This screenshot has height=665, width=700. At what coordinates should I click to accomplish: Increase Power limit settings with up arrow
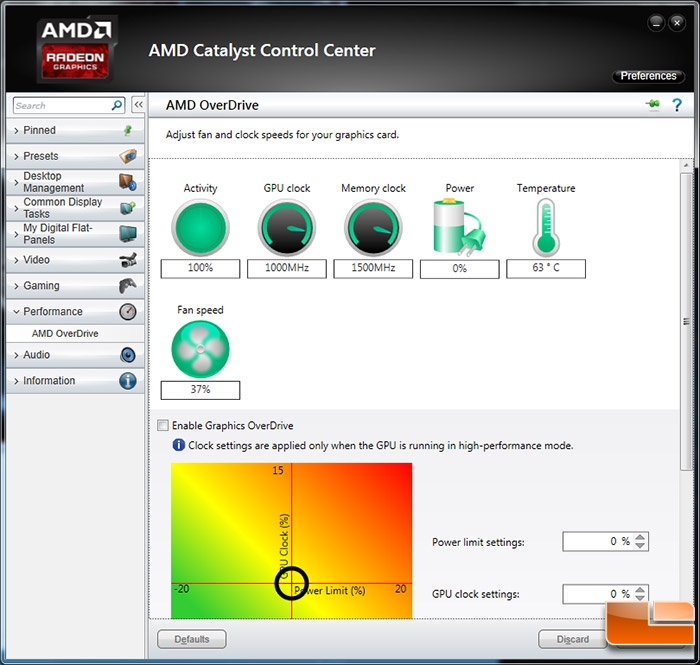point(640,537)
